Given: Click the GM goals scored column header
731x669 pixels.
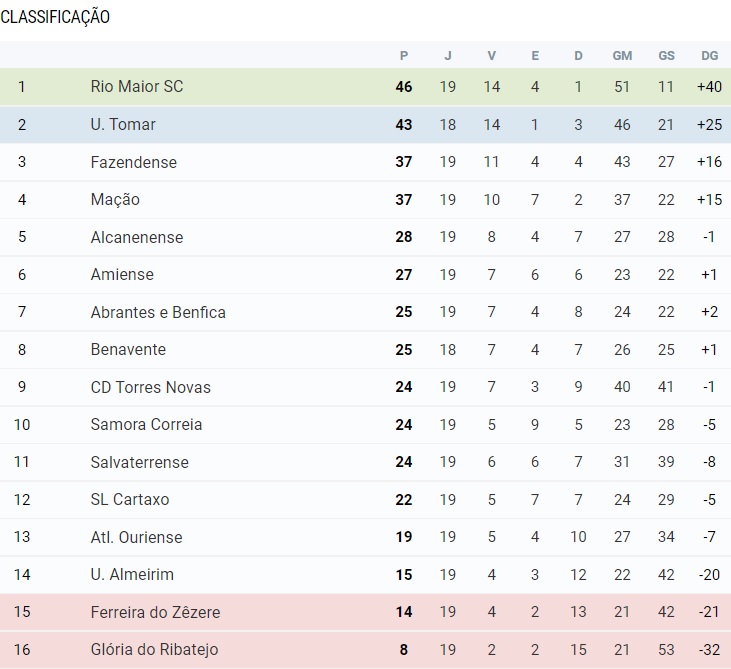Looking at the screenshot, I should click(622, 56).
